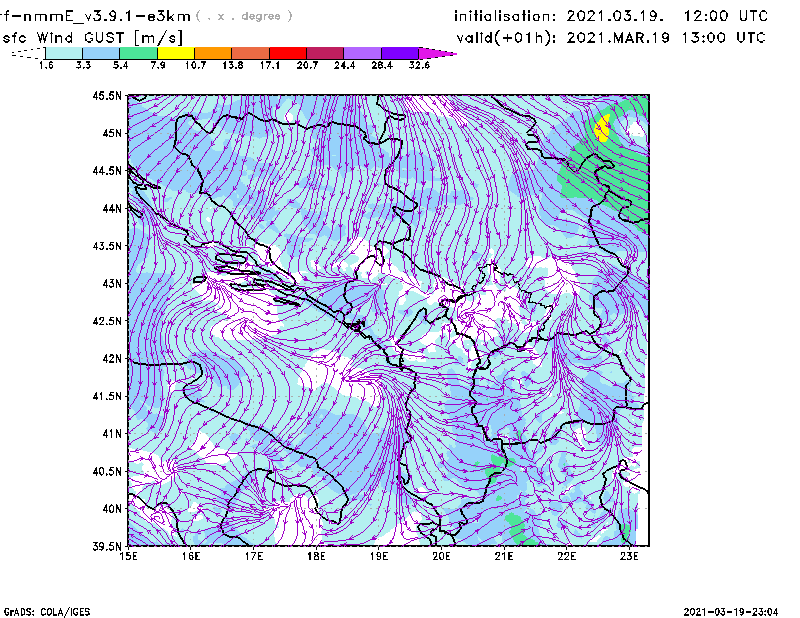Click the 'GrADS: COLA/IGES' credit text
The width and height of the screenshot is (800, 618).
click(47, 612)
